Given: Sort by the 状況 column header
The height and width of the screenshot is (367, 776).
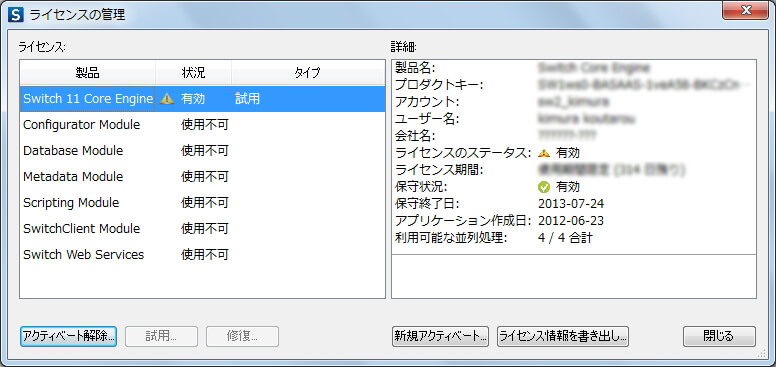Looking at the screenshot, I should coord(194,73).
